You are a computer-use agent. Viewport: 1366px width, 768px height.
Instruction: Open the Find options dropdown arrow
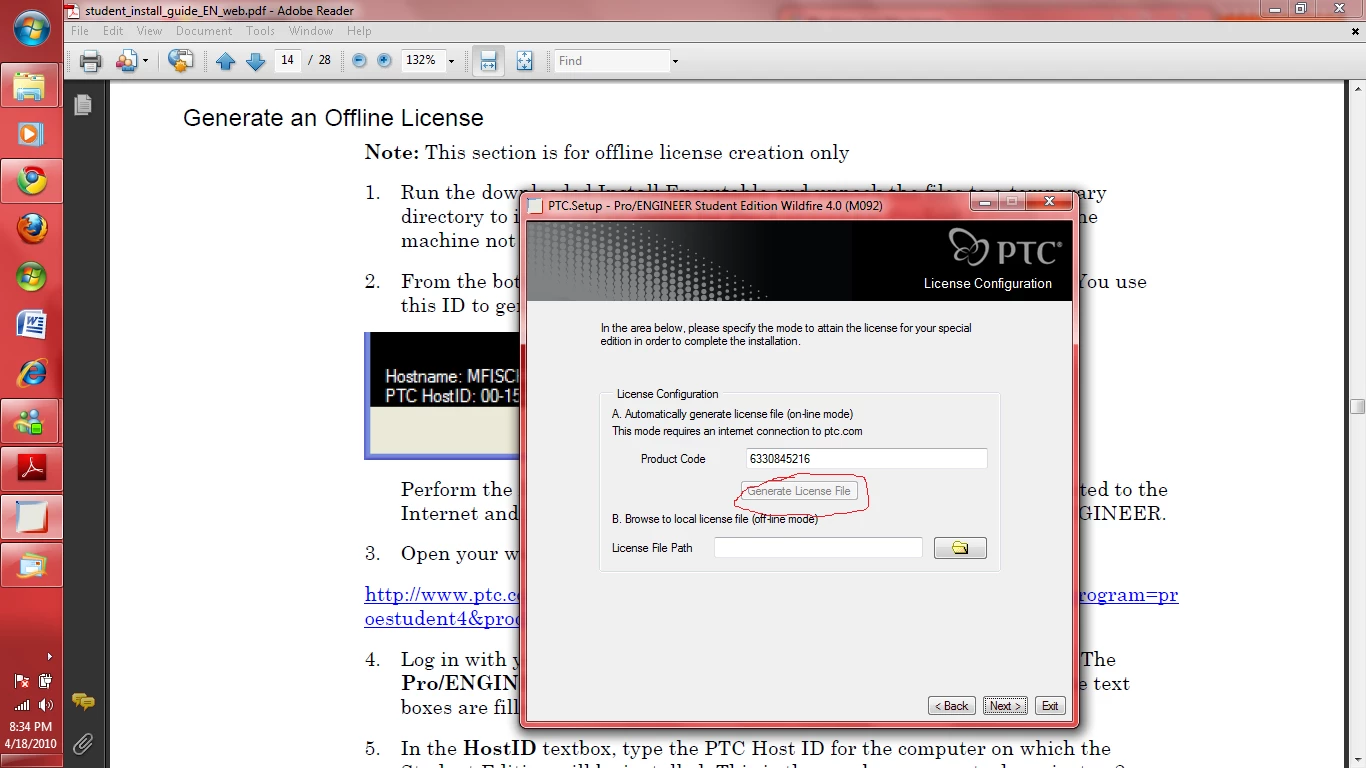click(675, 61)
